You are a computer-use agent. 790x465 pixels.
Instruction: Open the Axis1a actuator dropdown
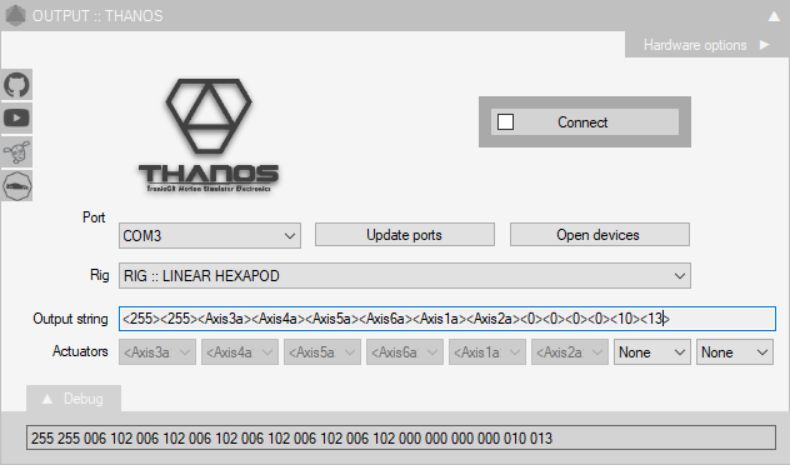(x=488, y=352)
